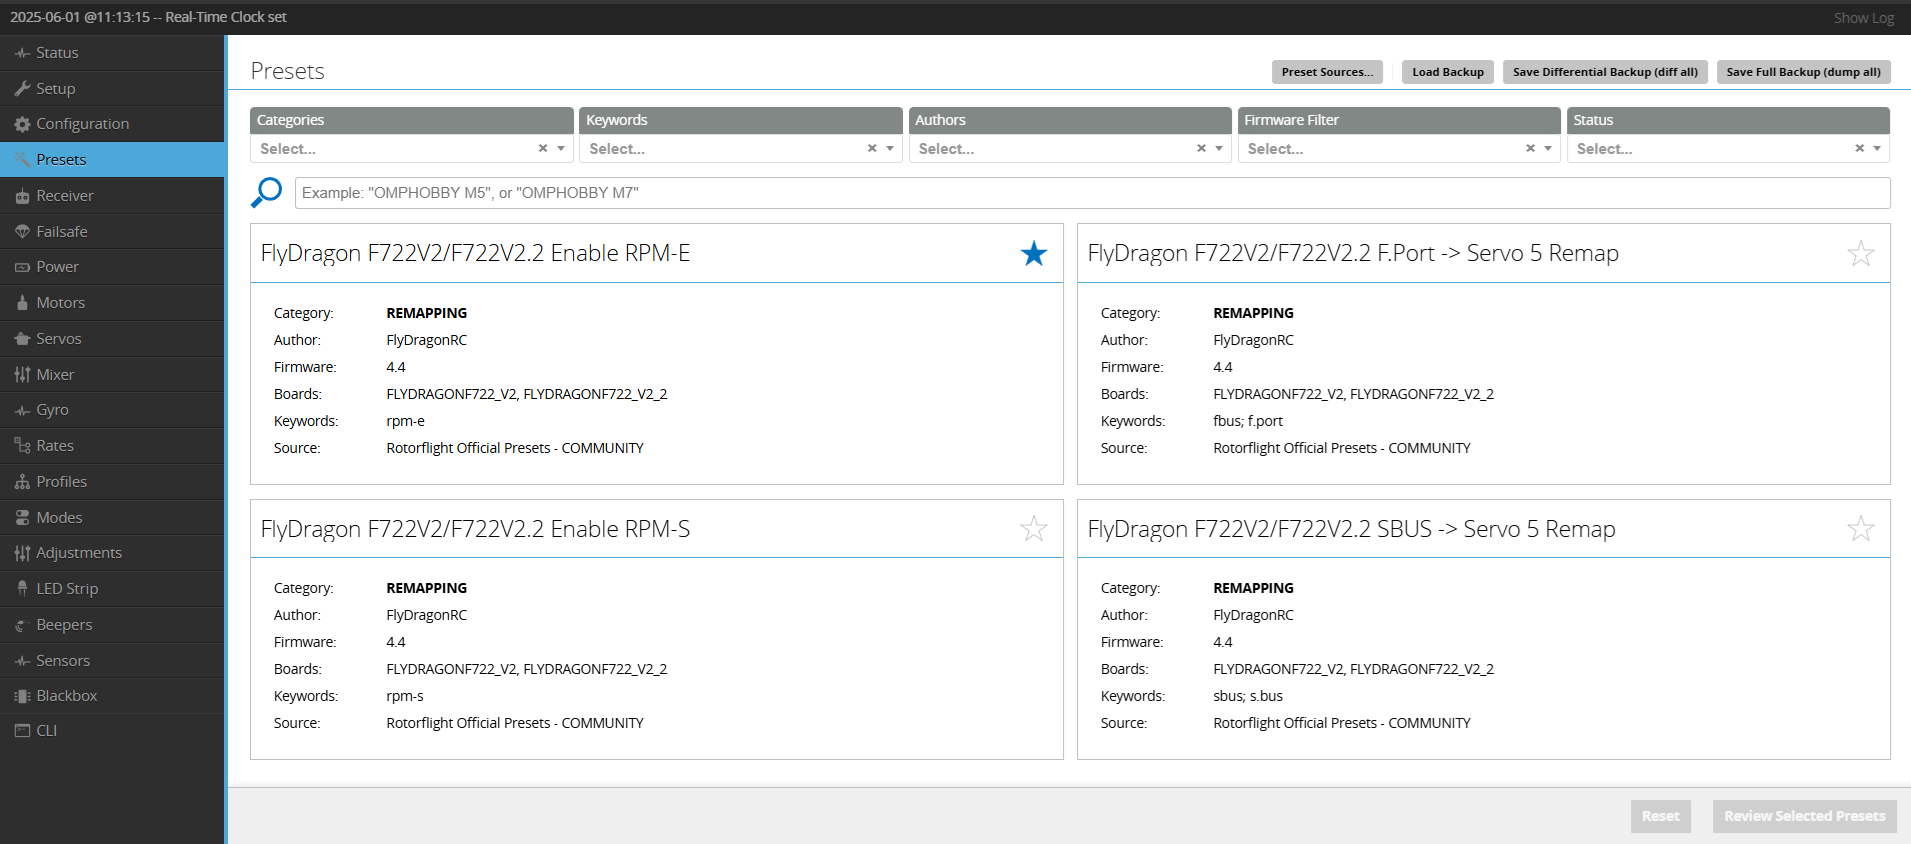Select the F.Port -> Servo 5 Remap title
1911x844 pixels.
click(x=1352, y=253)
